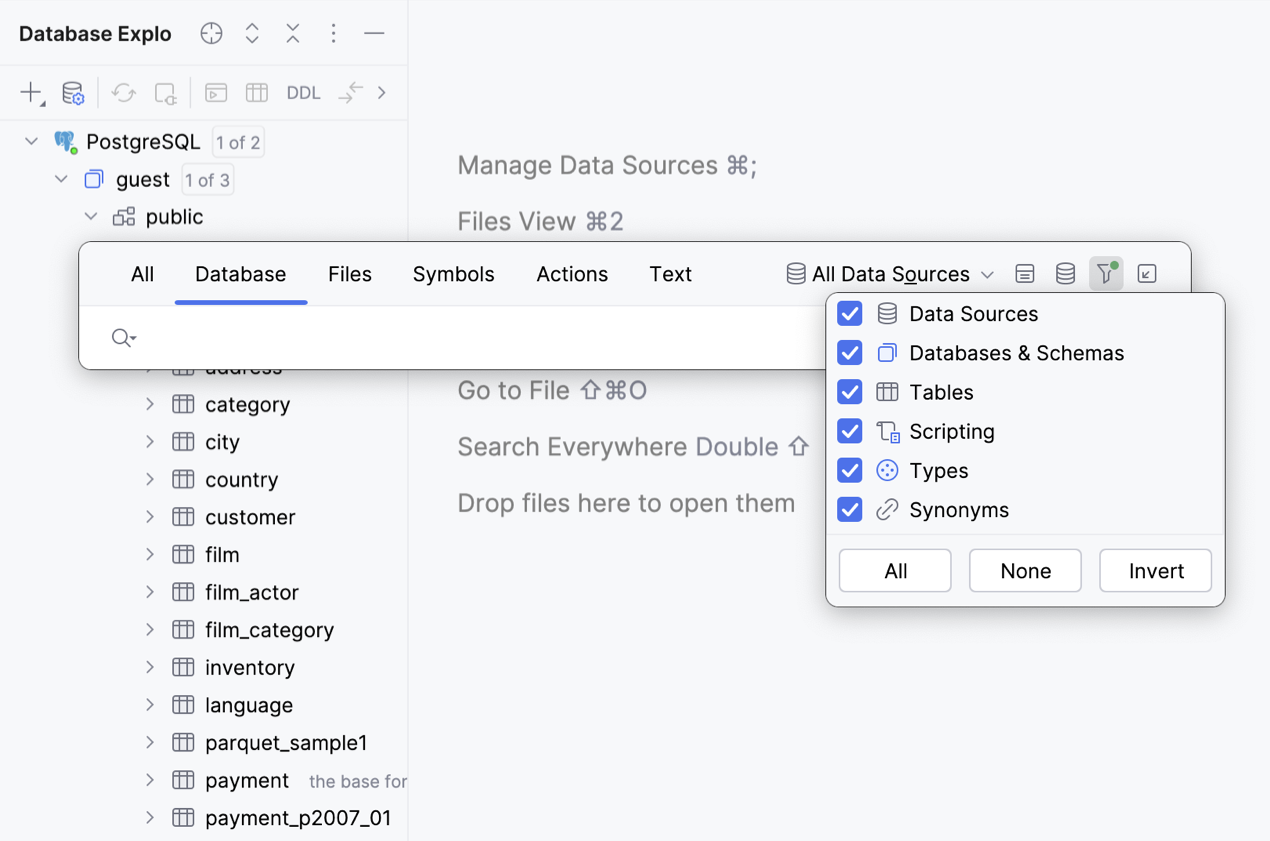Uncheck the Tables checkbox
1270x841 pixels.
pos(850,392)
